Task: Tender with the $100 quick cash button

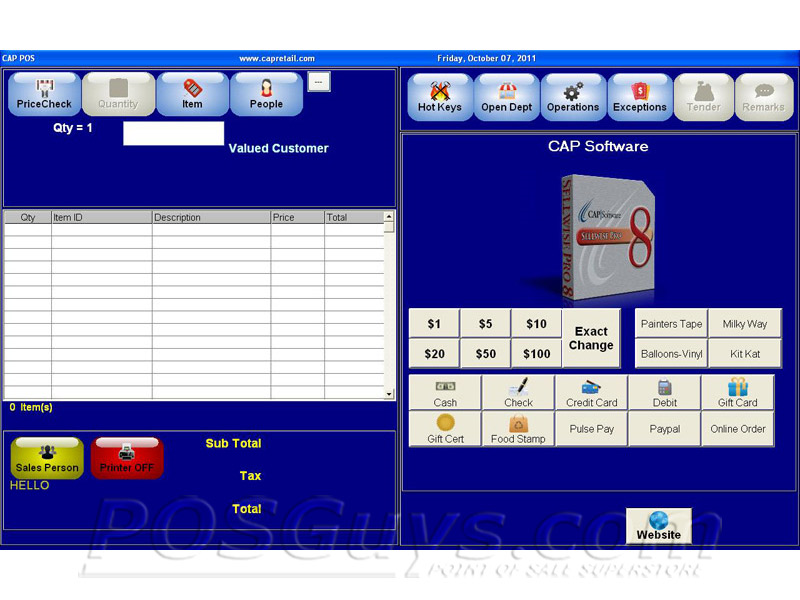Action: (536, 354)
